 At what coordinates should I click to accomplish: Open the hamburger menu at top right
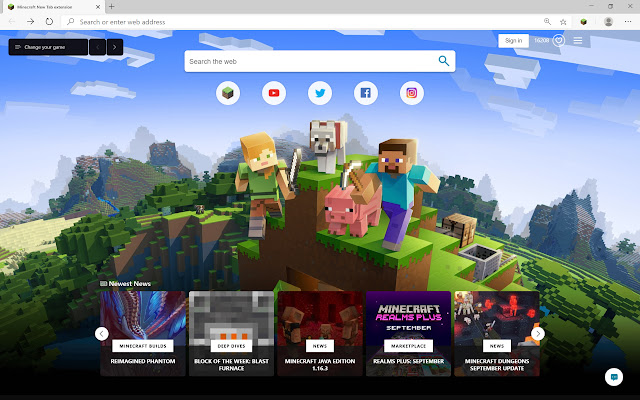(578, 40)
